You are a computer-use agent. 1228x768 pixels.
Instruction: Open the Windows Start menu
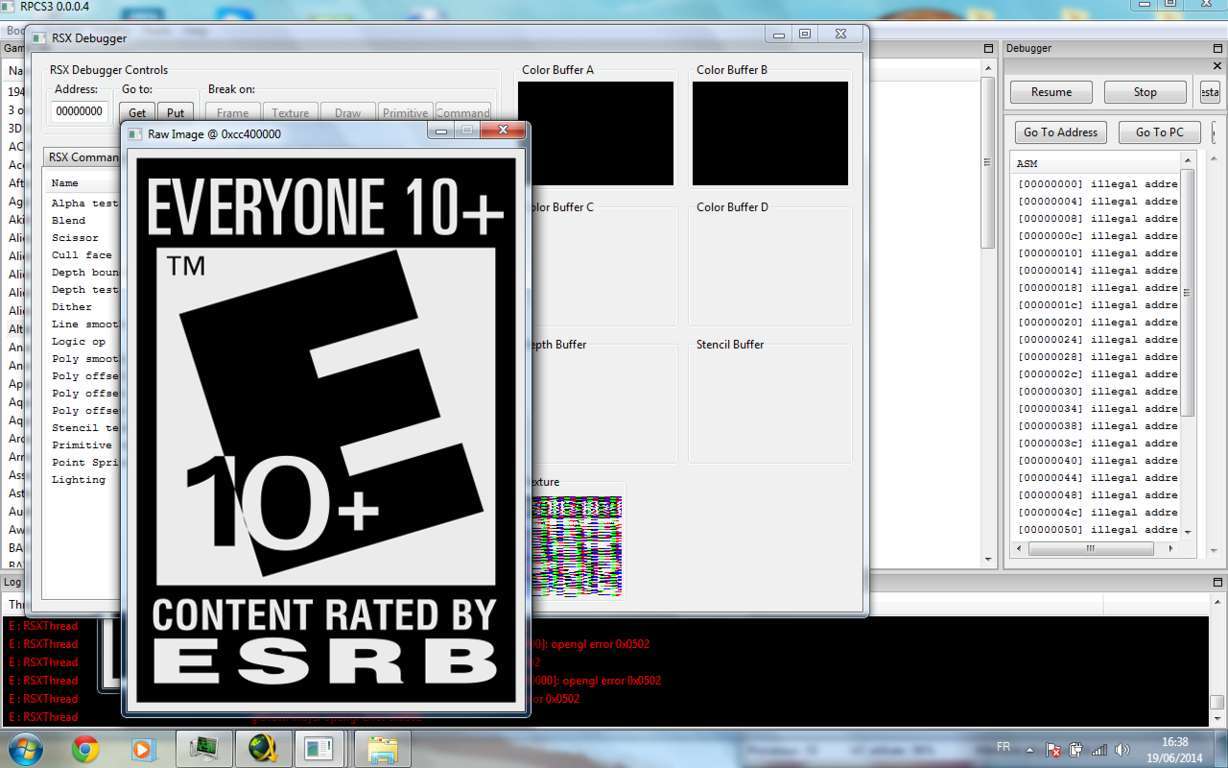click(x=25, y=748)
